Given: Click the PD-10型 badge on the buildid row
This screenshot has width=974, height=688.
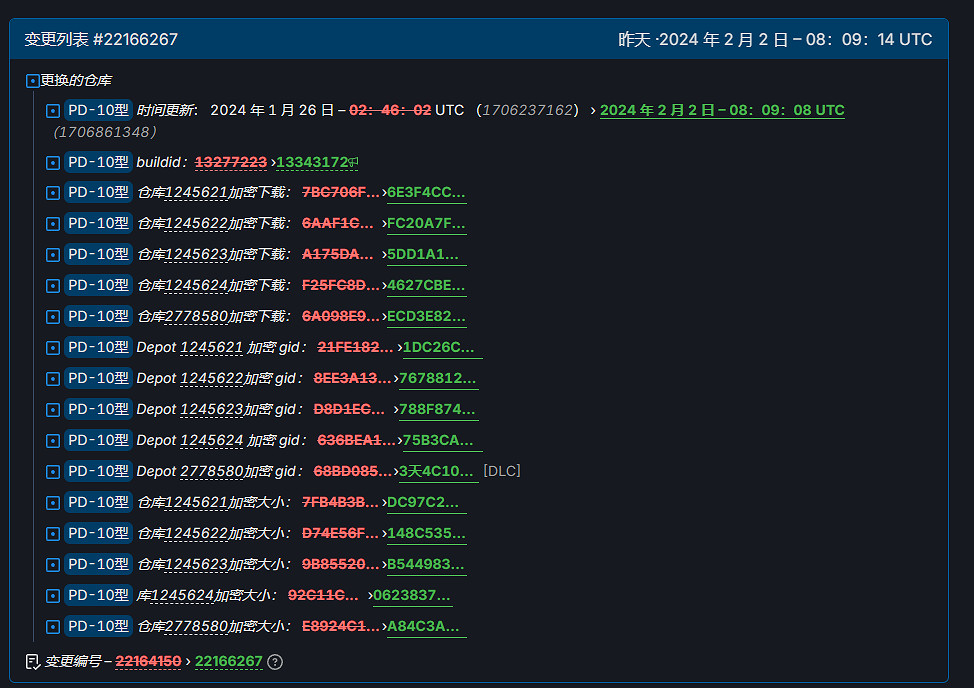Looking at the screenshot, I should [98, 161].
